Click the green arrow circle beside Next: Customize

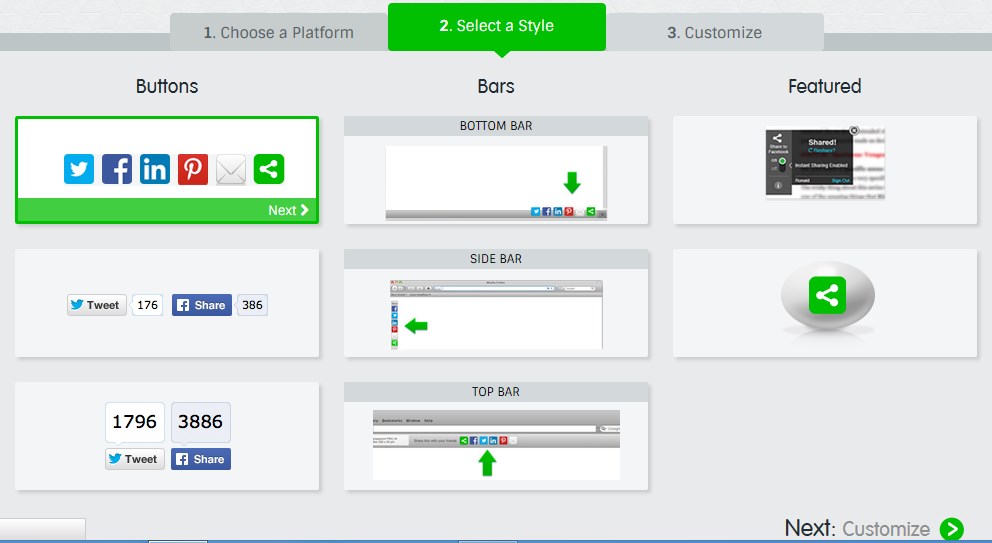[x=952, y=529]
